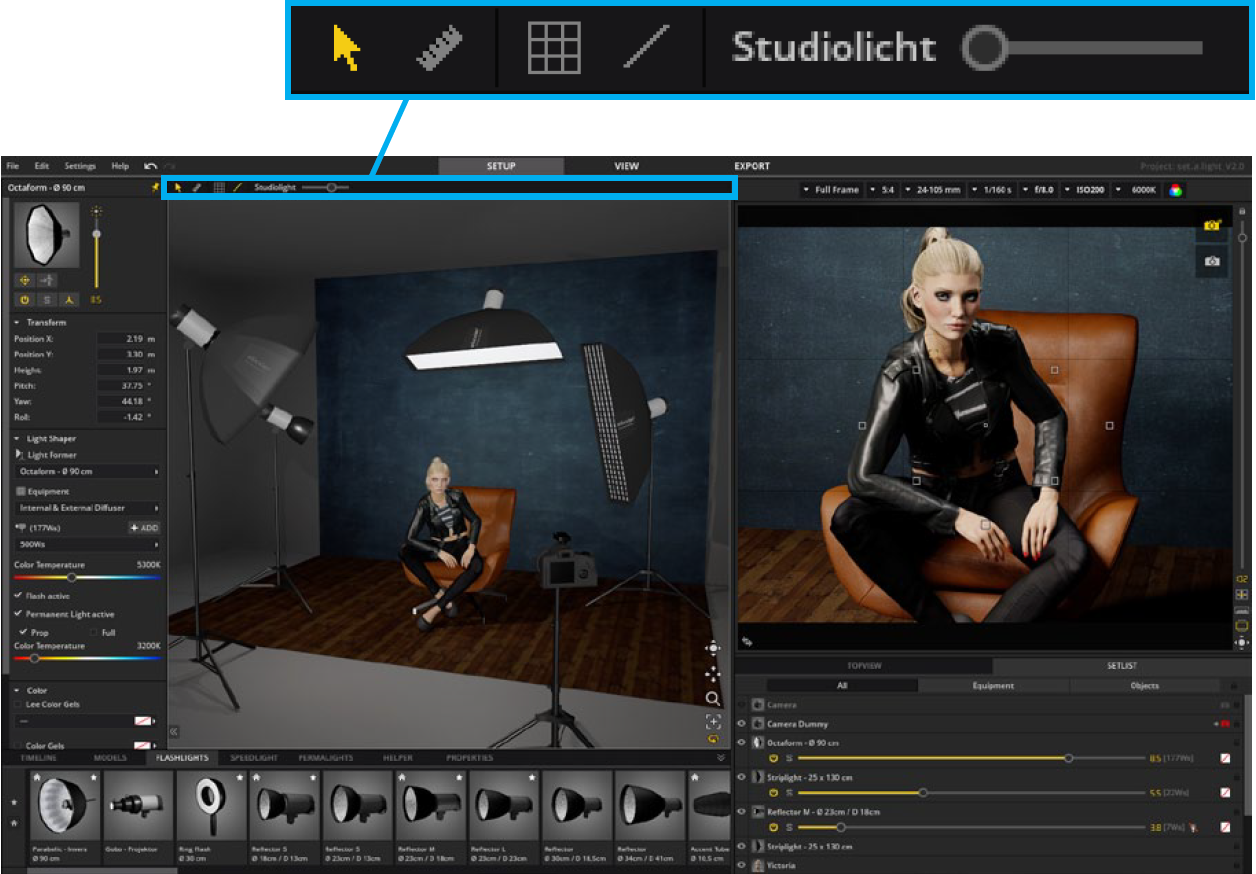Disable the Flash active checkbox
The width and height of the screenshot is (1256, 874).
pos(18,596)
